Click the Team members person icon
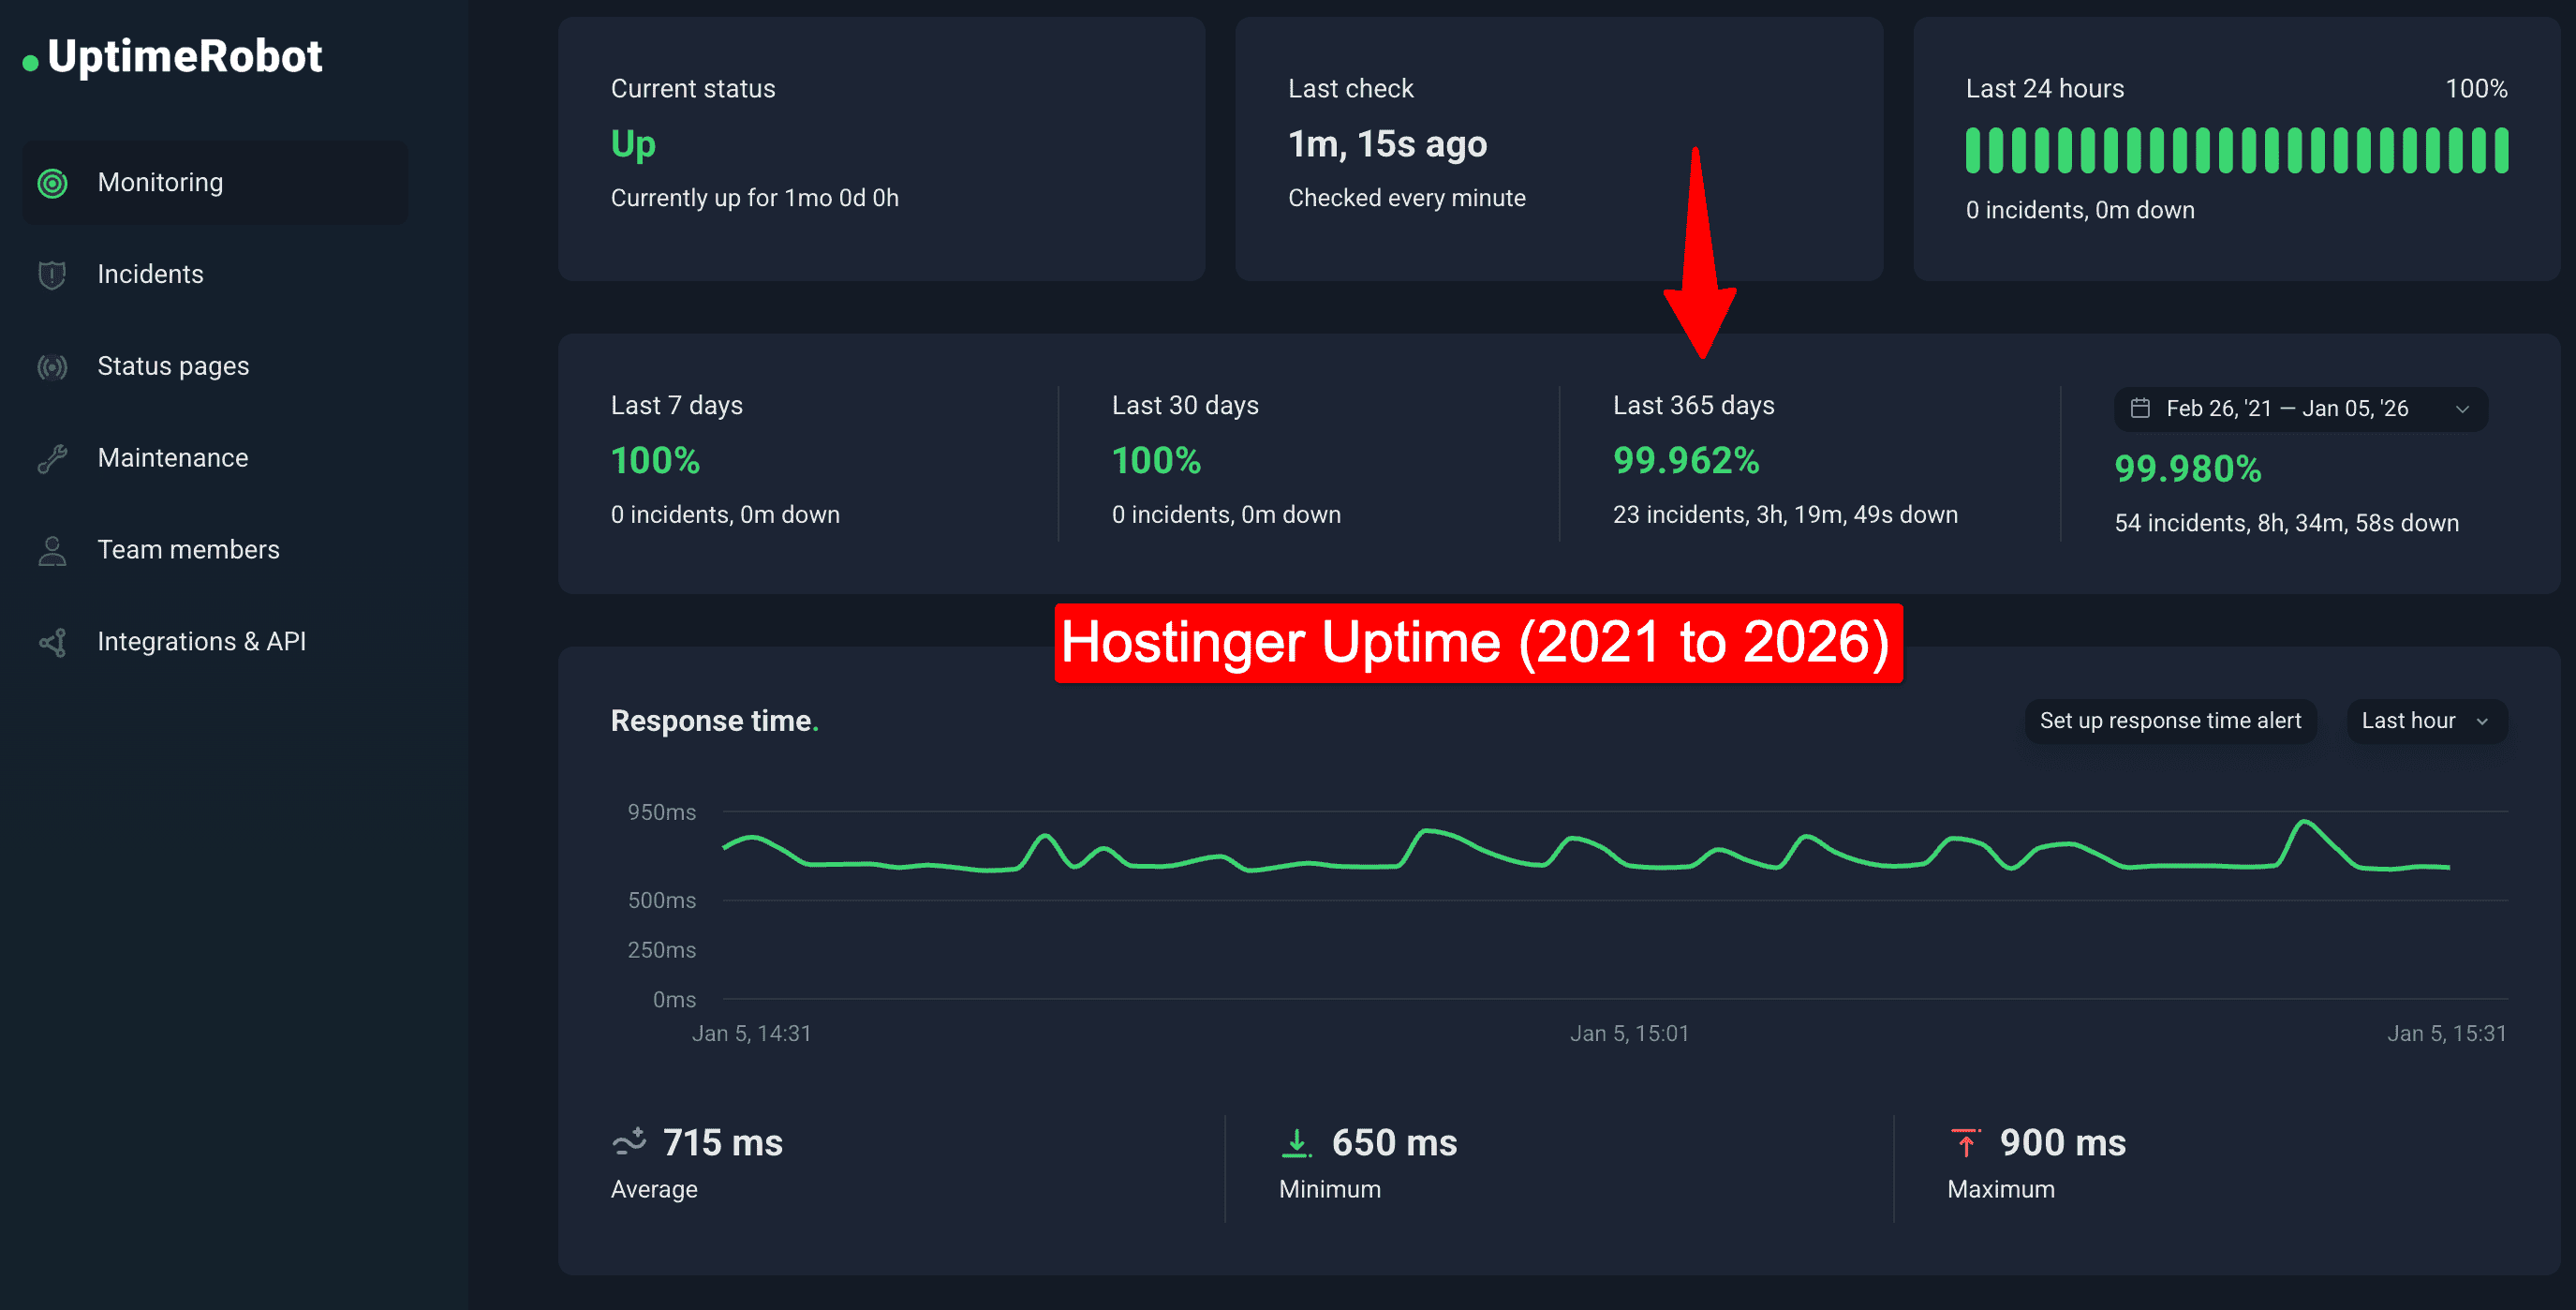2576x1310 pixels. click(52, 550)
